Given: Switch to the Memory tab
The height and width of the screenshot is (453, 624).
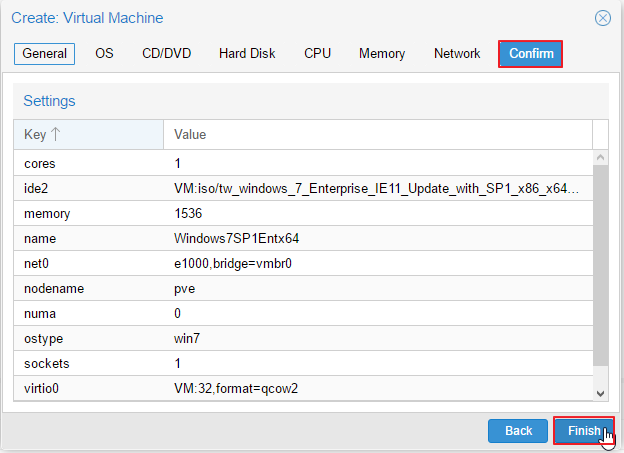Looking at the screenshot, I should (x=382, y=54).
